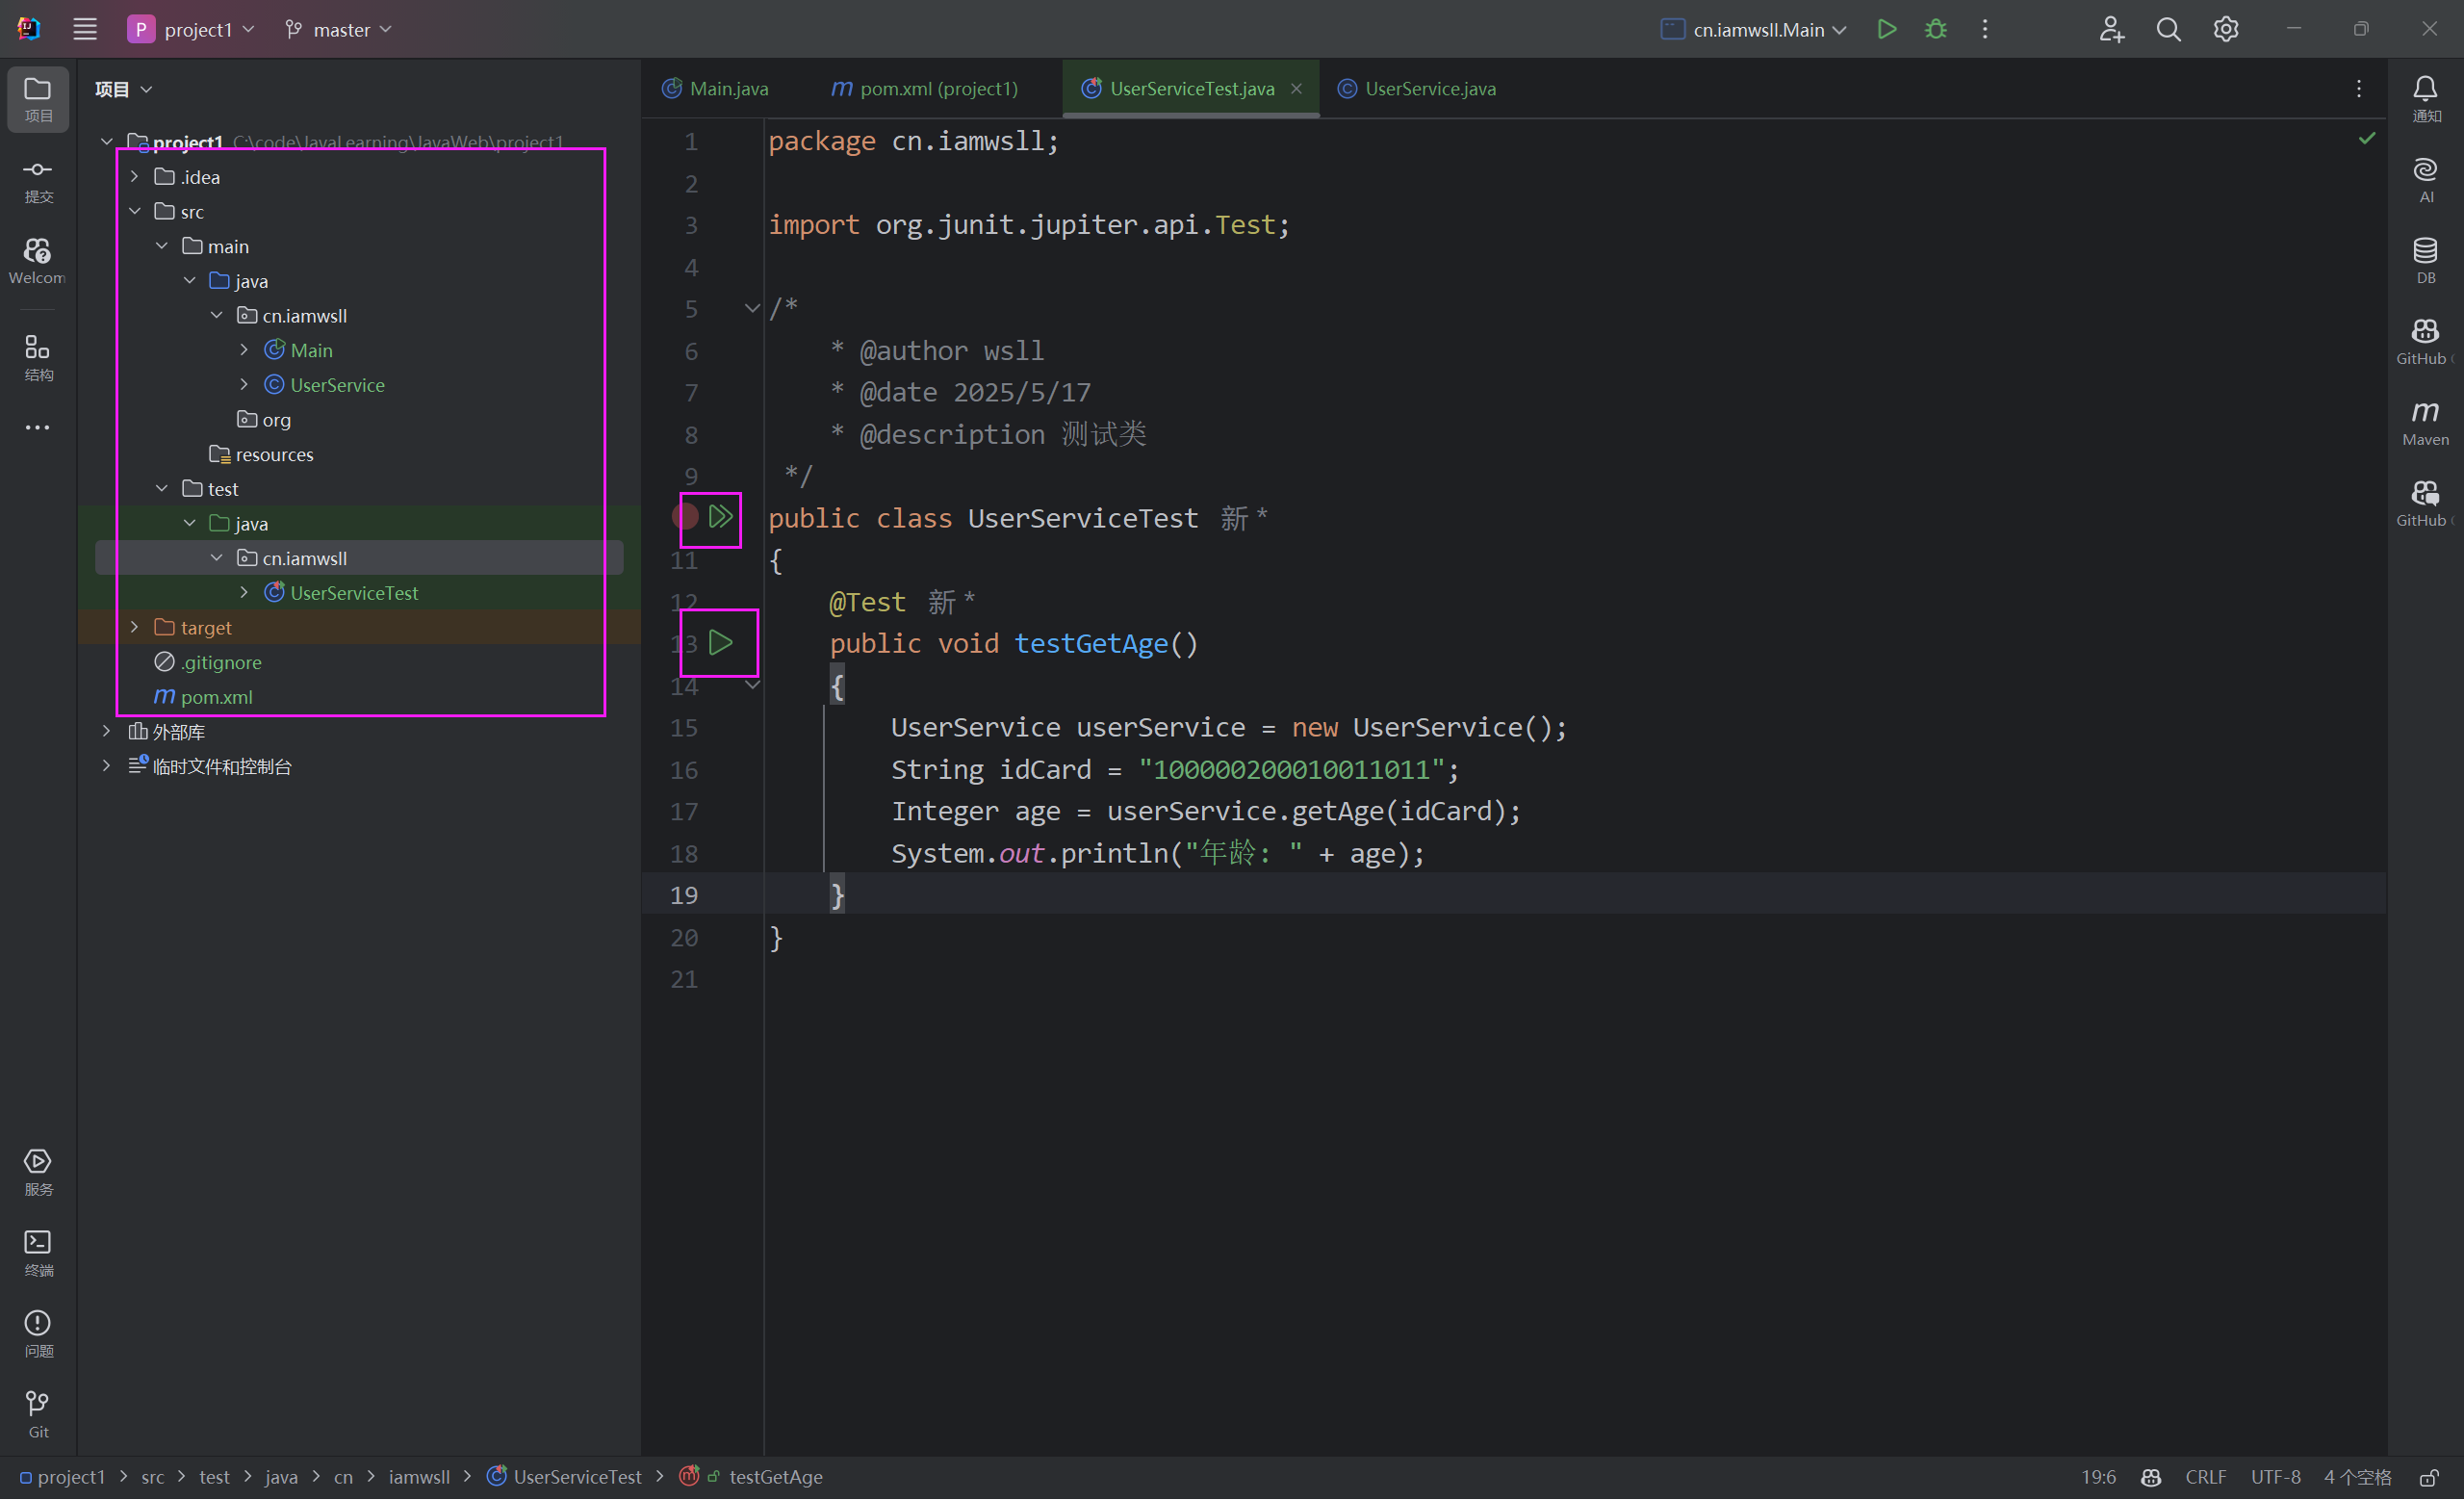Open the Problems tool window

point(38,1333)
